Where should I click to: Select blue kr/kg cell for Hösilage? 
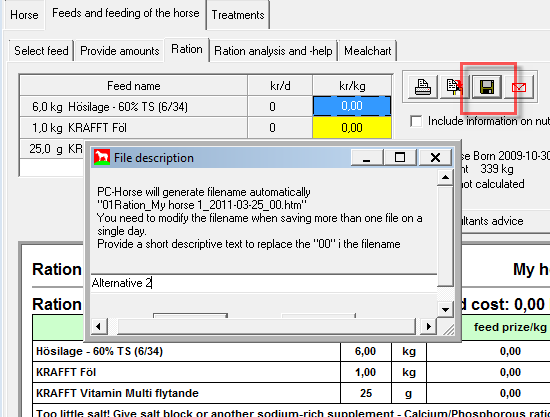click(x=352, y=106)
